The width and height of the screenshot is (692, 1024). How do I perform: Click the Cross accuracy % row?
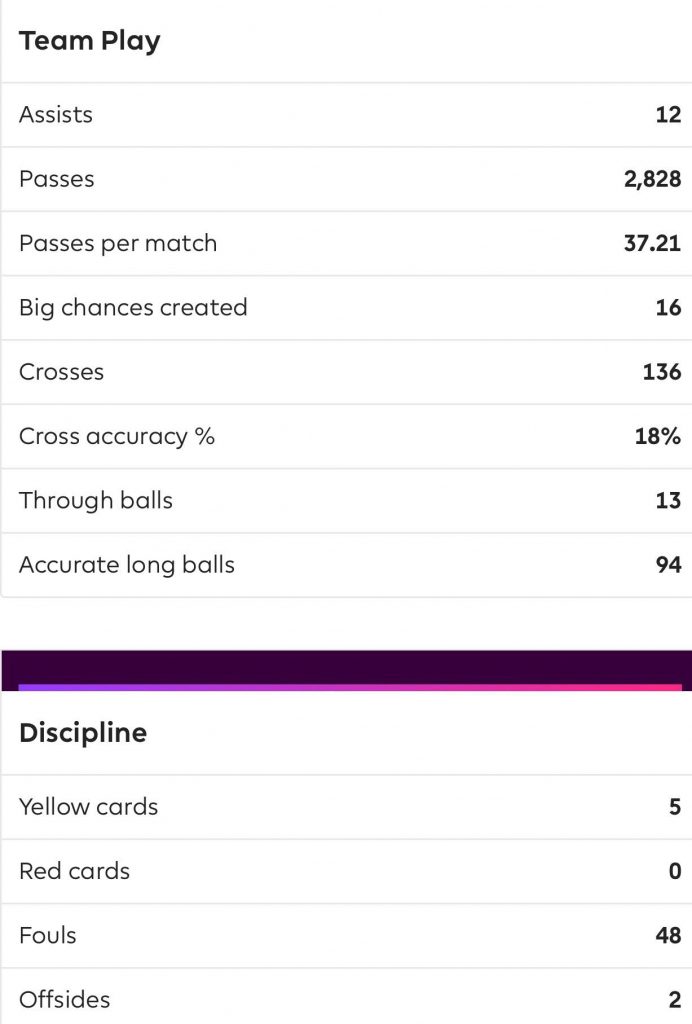coord(347,436)
